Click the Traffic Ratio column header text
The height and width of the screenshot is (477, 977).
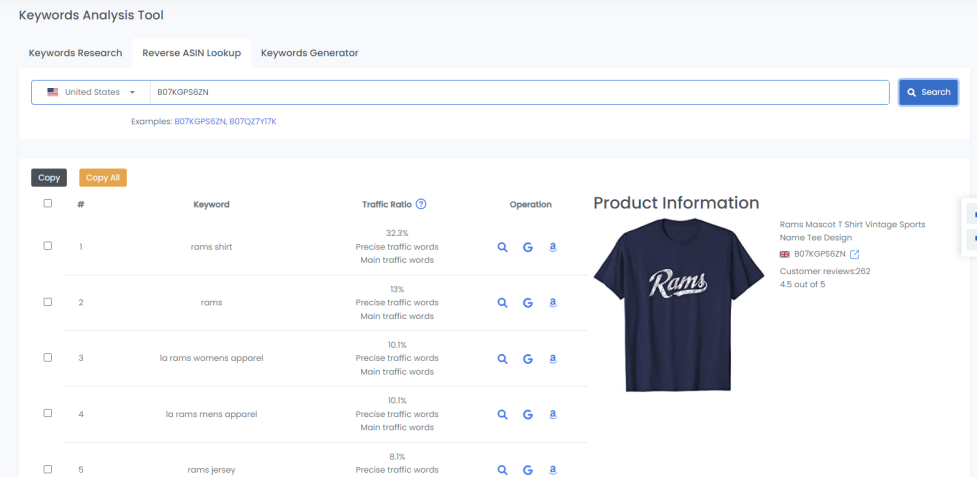[387, 204]
